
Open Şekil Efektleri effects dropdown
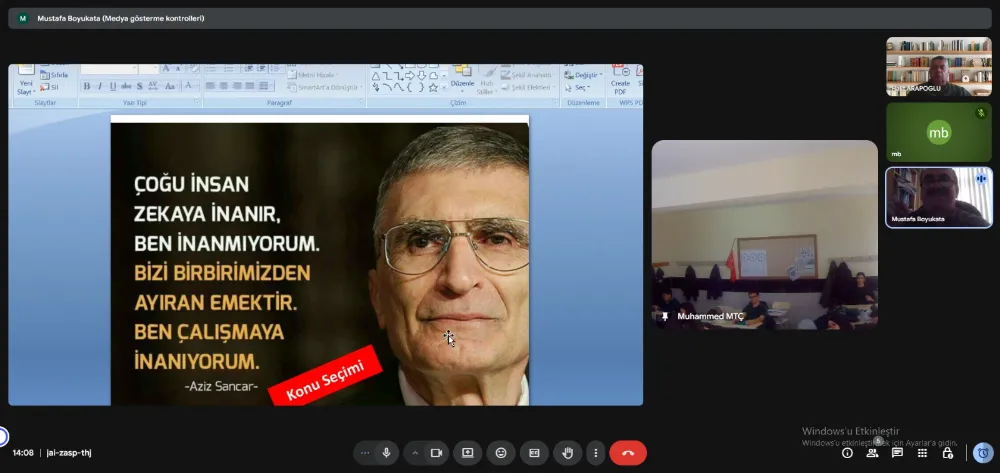coord(528,87)
